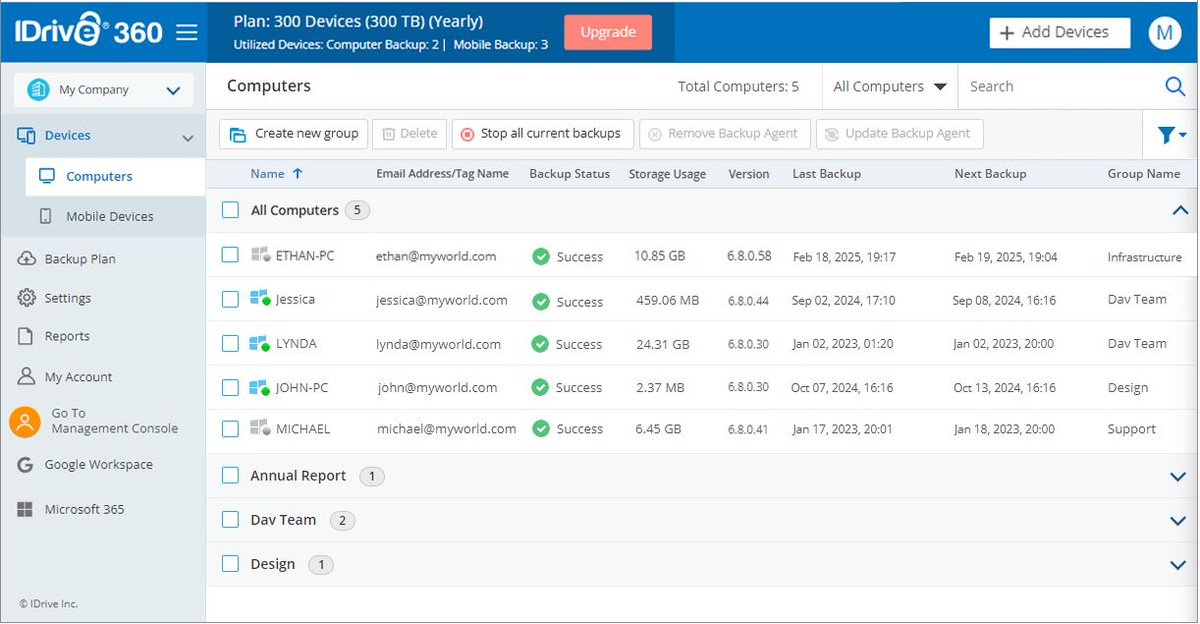Check the checkbox next to ETHAN-PC

click(230, 256)
